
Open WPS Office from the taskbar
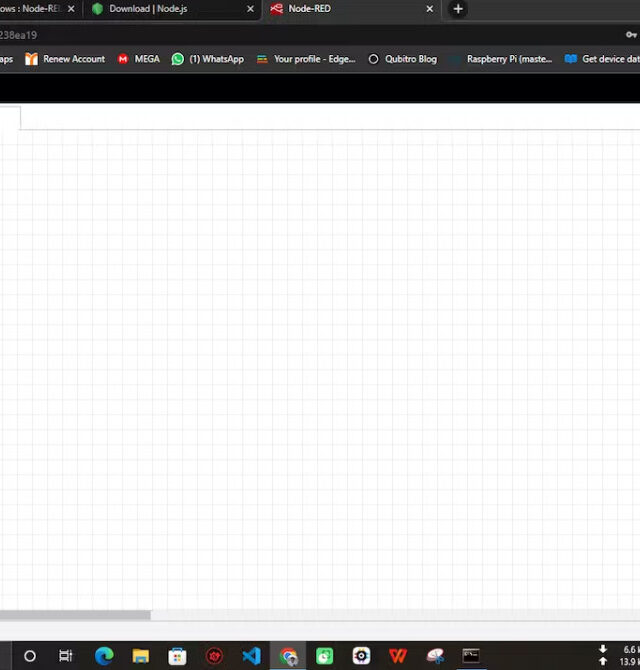click(398, 656)
